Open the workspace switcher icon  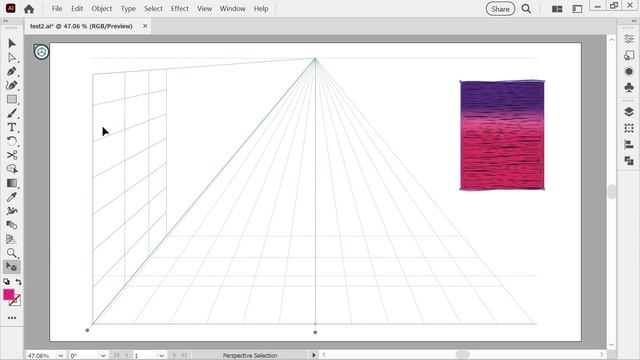pos(577,9)
